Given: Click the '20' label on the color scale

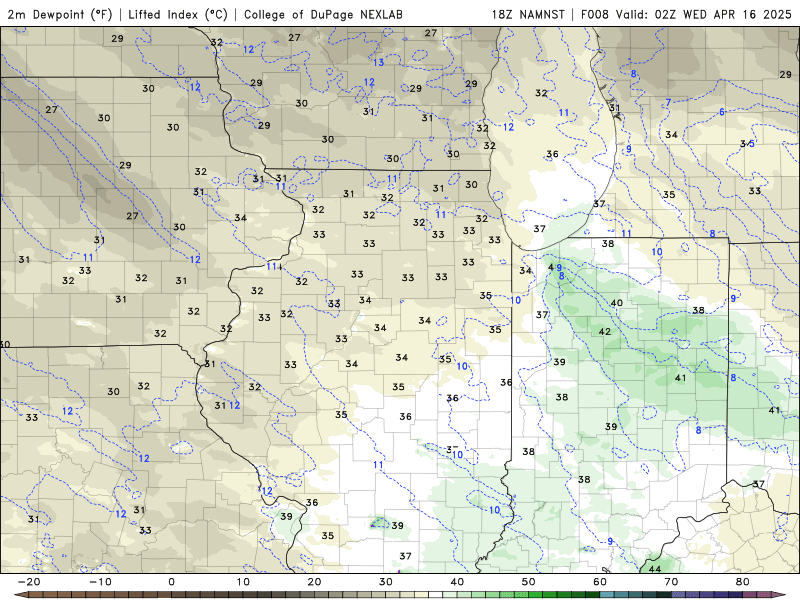Looking at the screenshot, I should click(x=314, y=582).
